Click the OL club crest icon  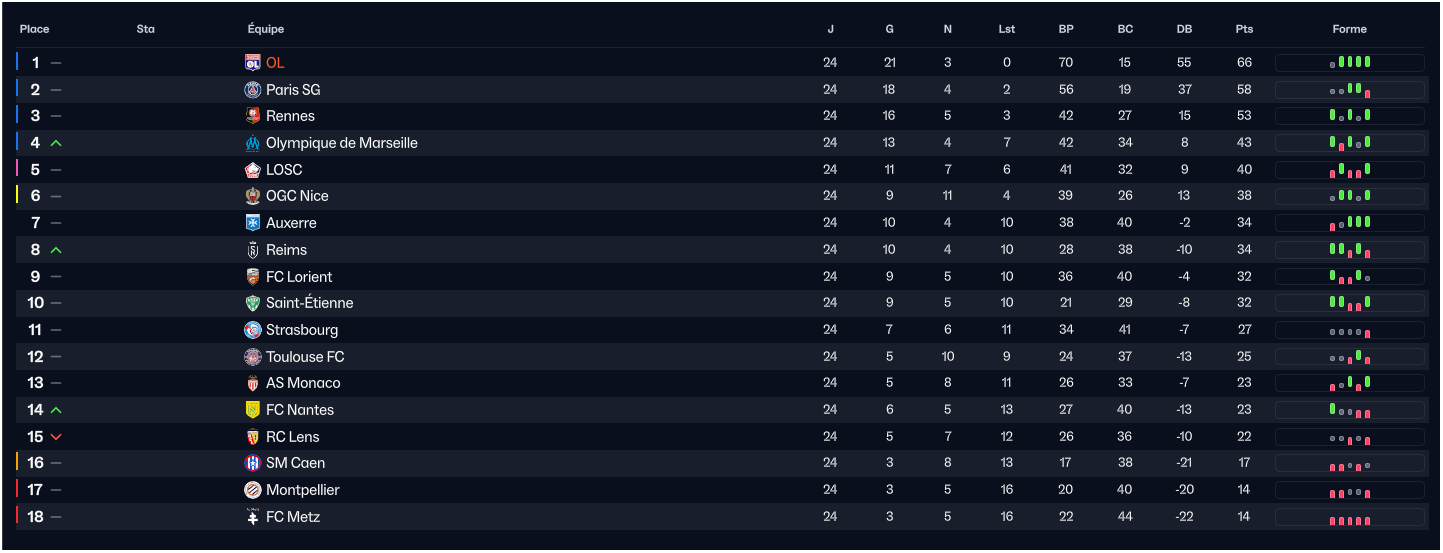(253, 63)
